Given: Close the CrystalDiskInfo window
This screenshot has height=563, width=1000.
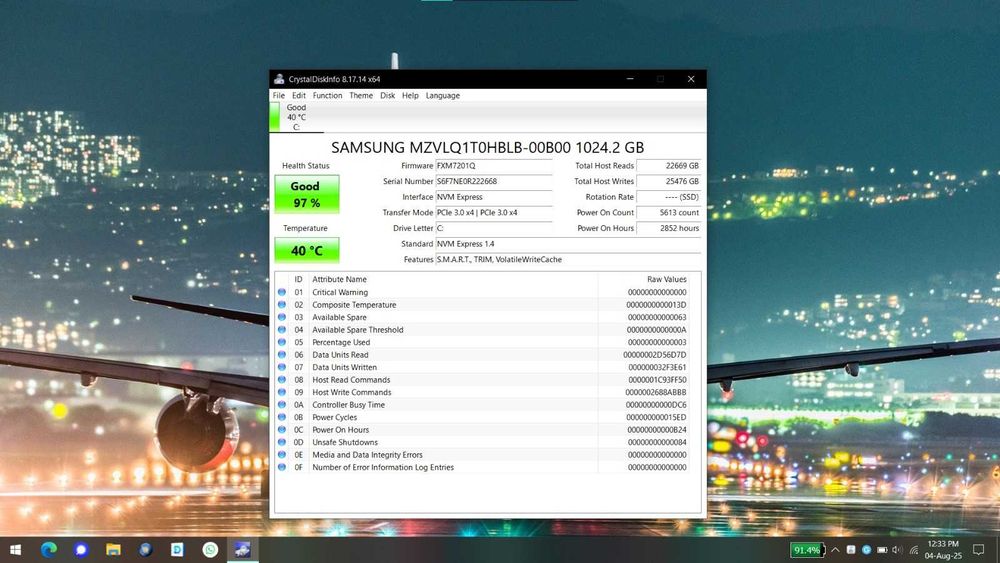Looking at the screenshot, I should 691,79.
